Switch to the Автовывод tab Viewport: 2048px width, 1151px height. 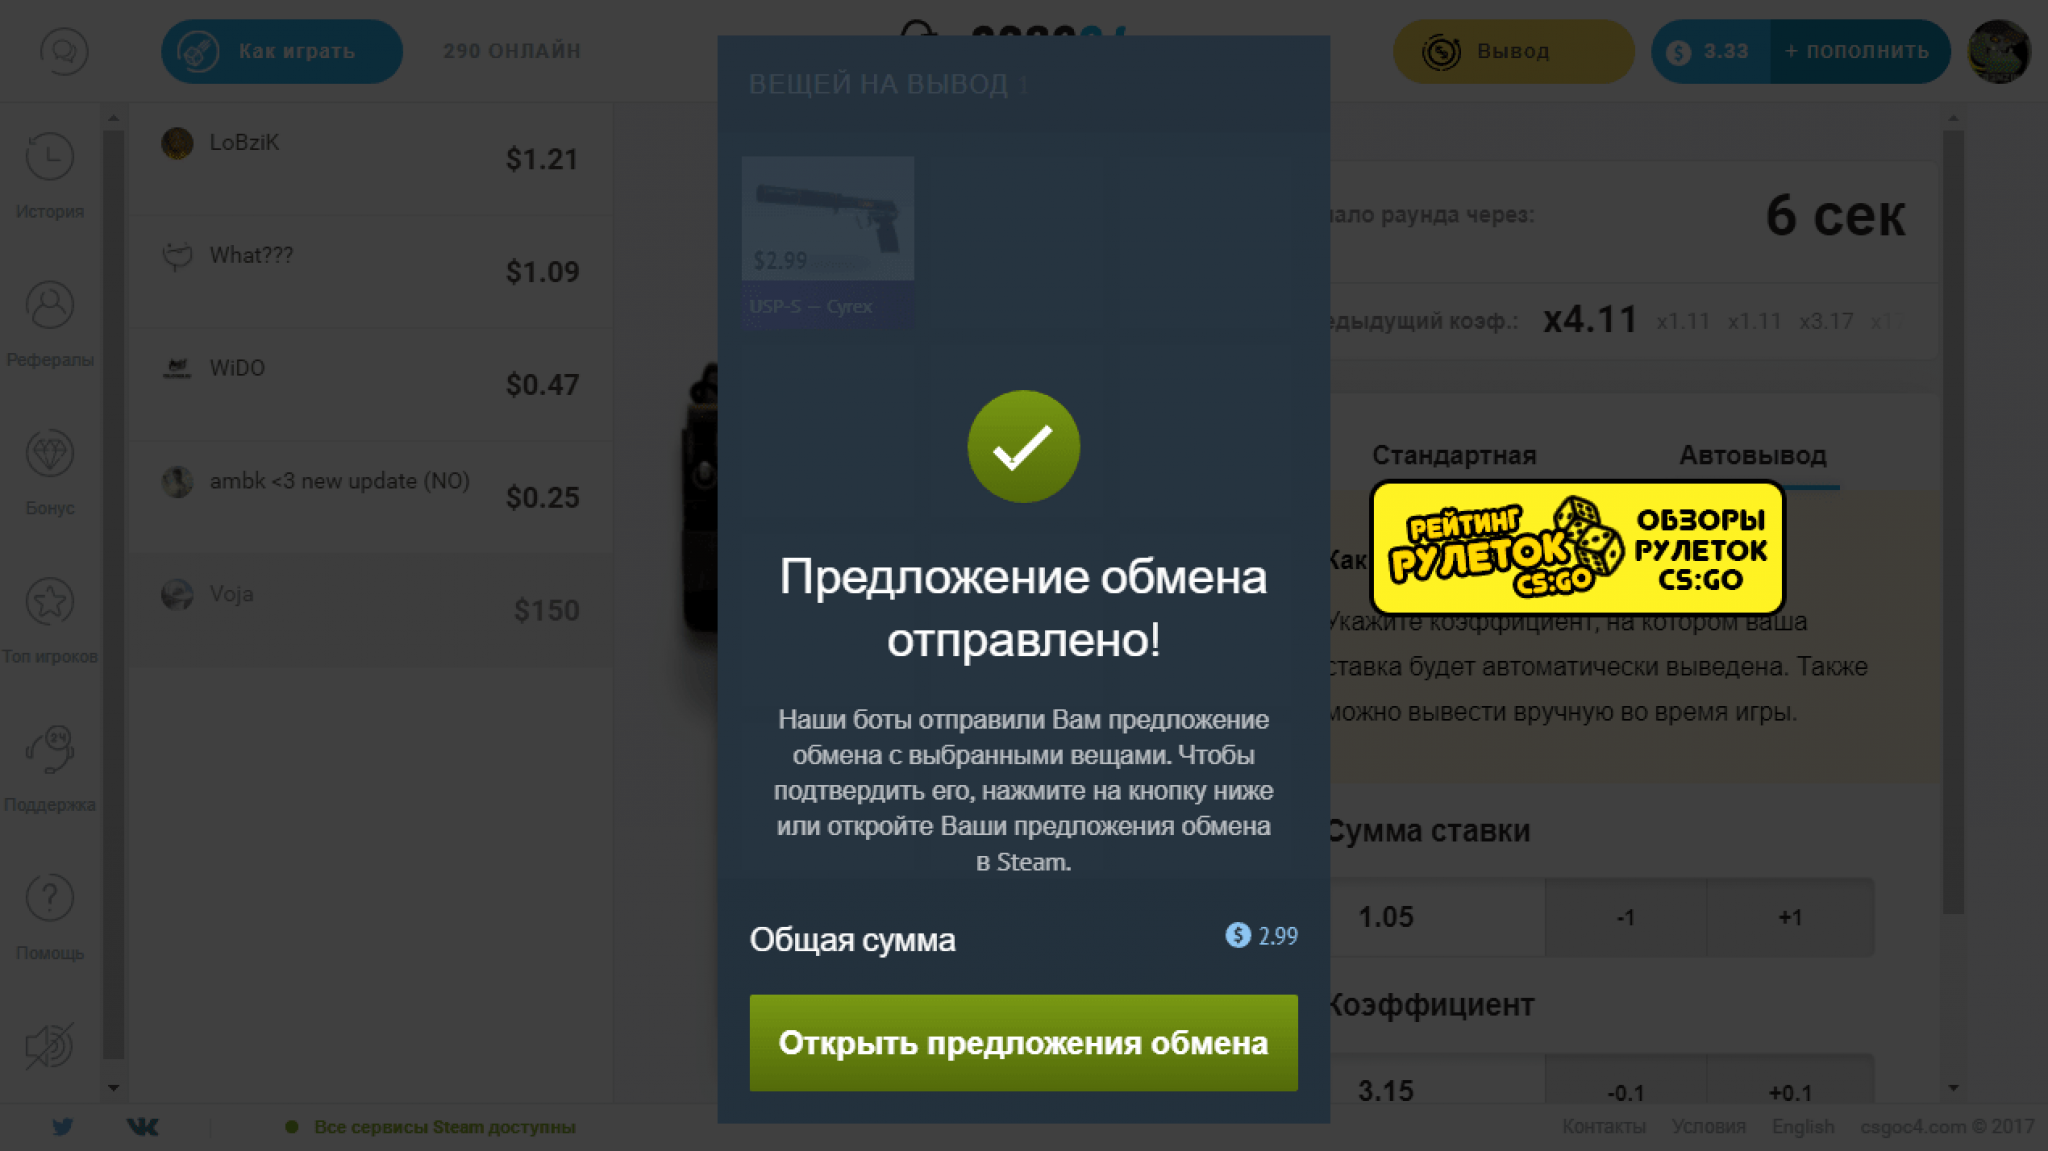click(x=1752, y=455)
